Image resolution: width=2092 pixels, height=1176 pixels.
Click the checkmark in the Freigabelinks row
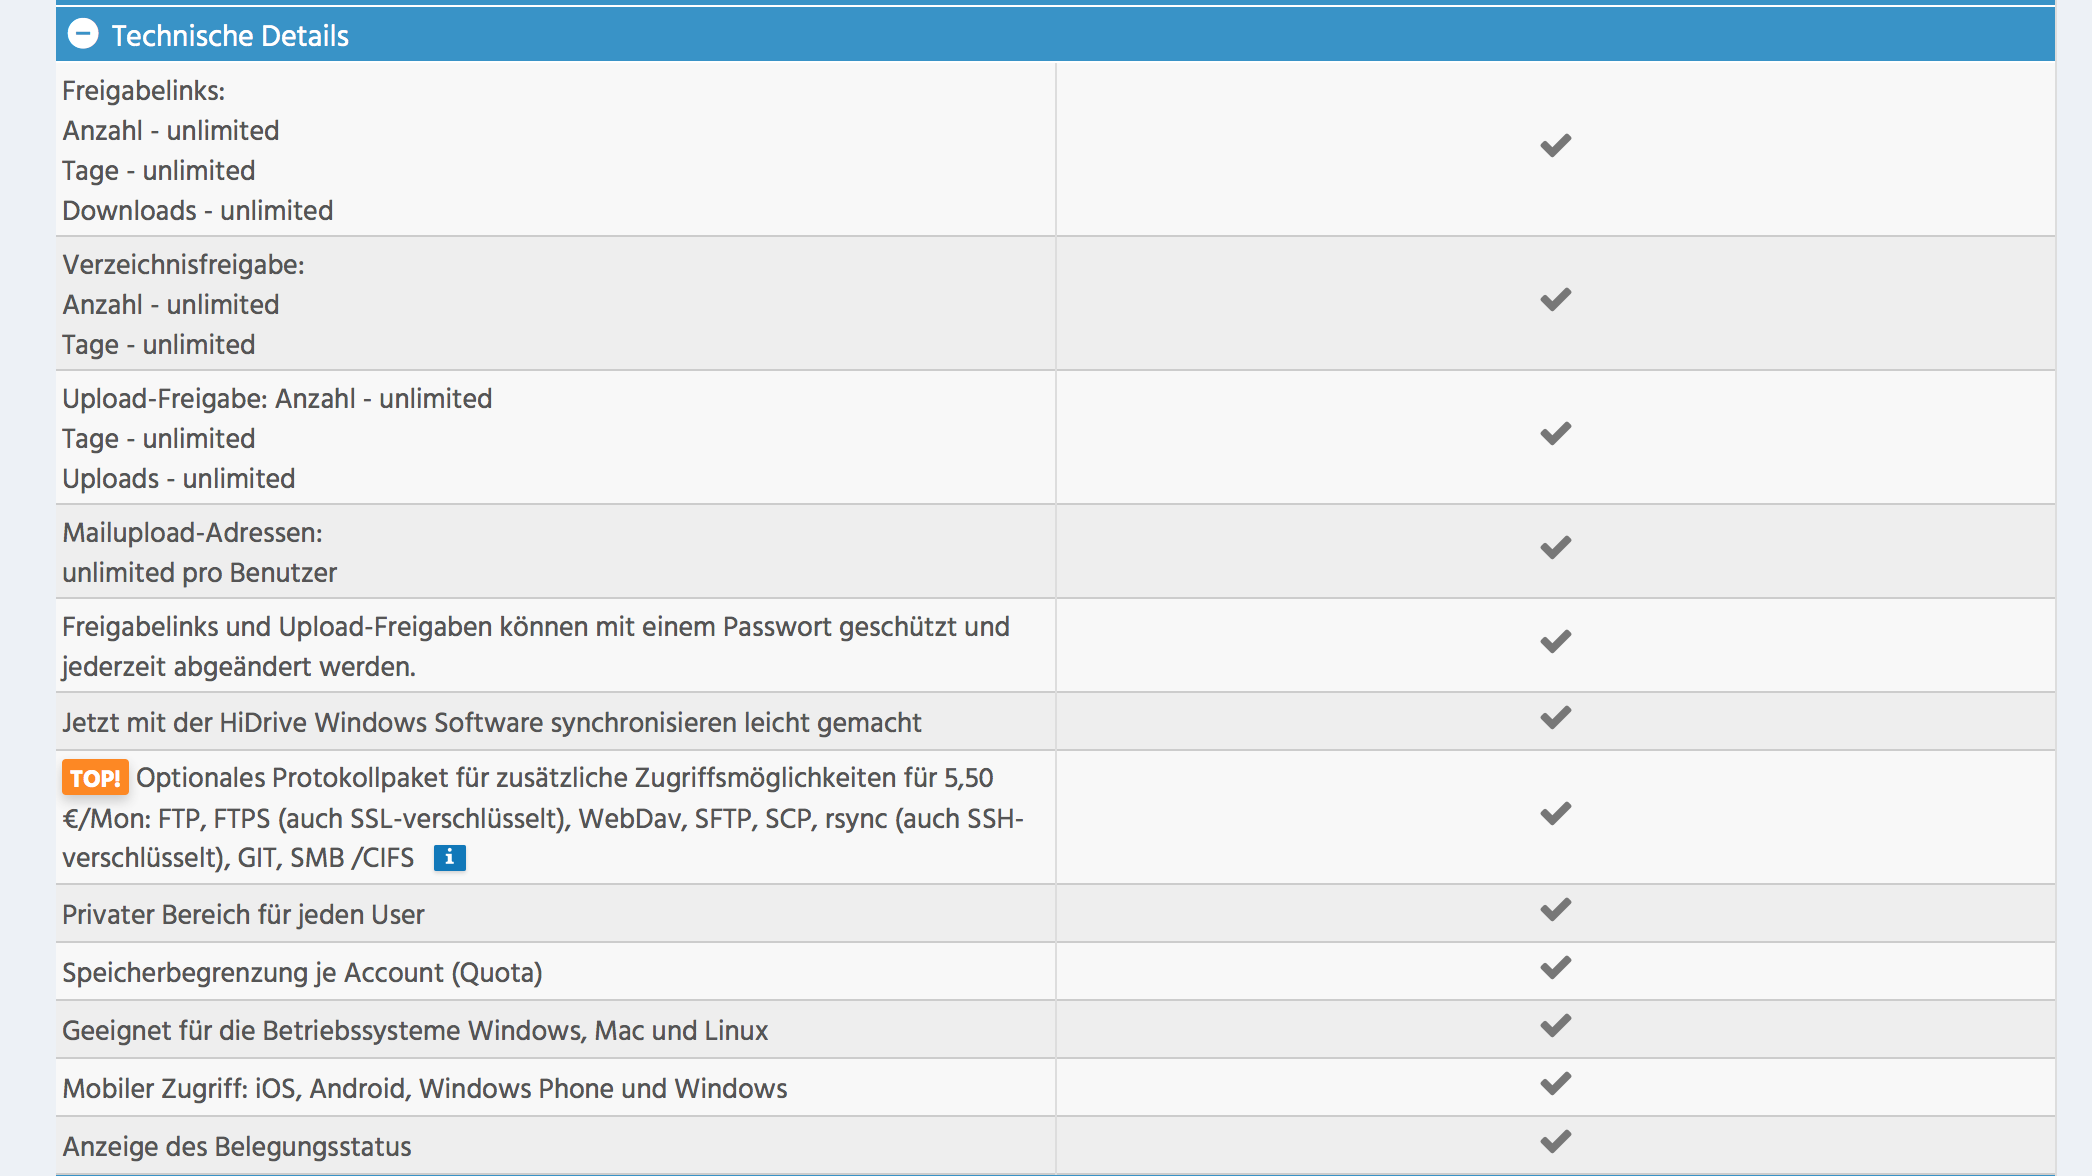tap(1555, 146)
